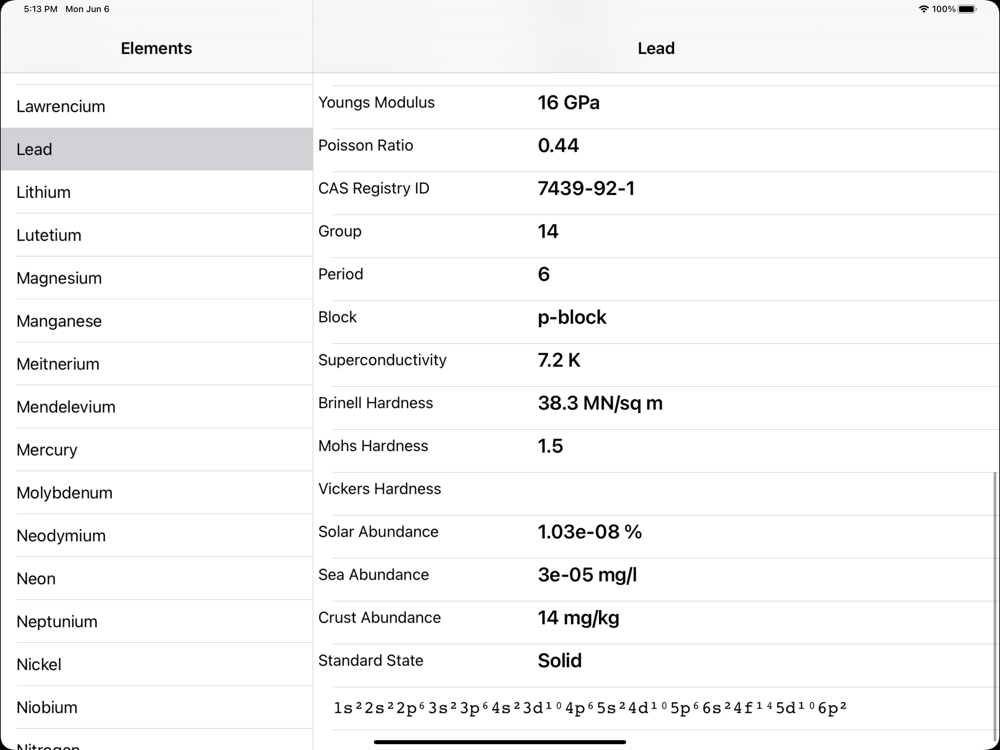Viewport: 1000px width, 750px height.
Task: Select Lawrencium in the elements list
Action: [61, 106]
